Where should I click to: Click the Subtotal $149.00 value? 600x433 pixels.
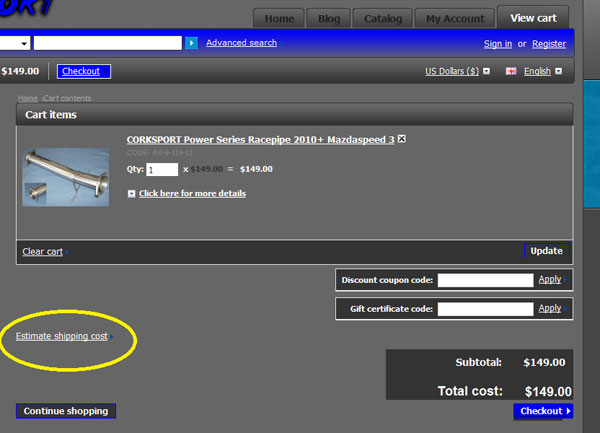click(x=544, y=362)
